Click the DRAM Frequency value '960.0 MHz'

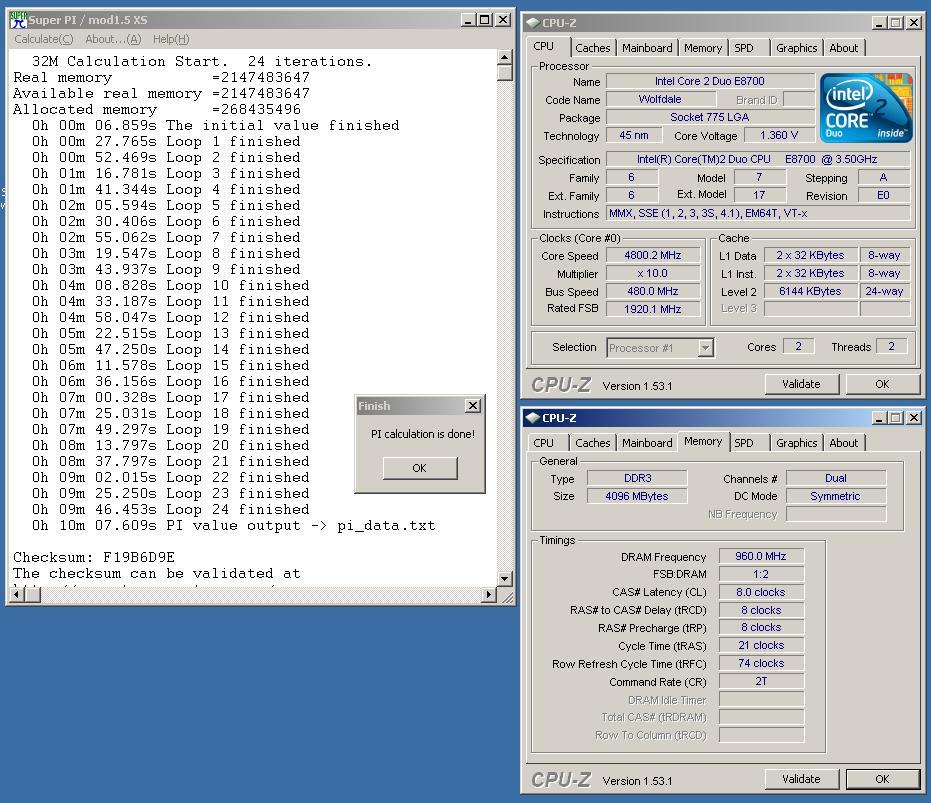point(761,557)
